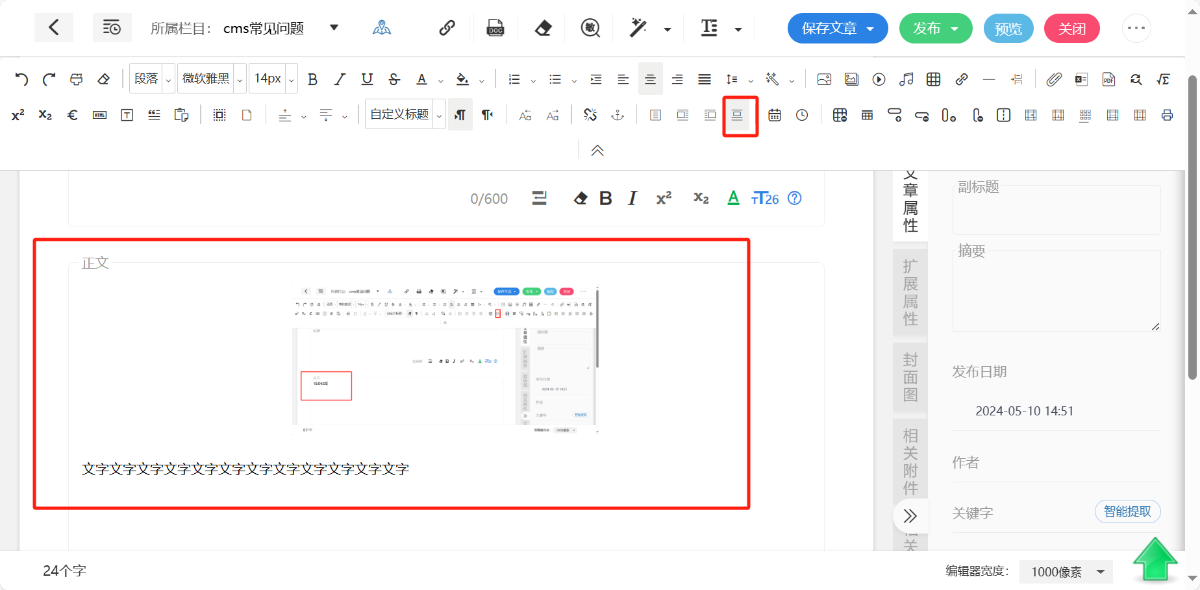Viewport: 1200px width, 590px height.
Task: Click the music note audio icon
Action: point(906,79)
